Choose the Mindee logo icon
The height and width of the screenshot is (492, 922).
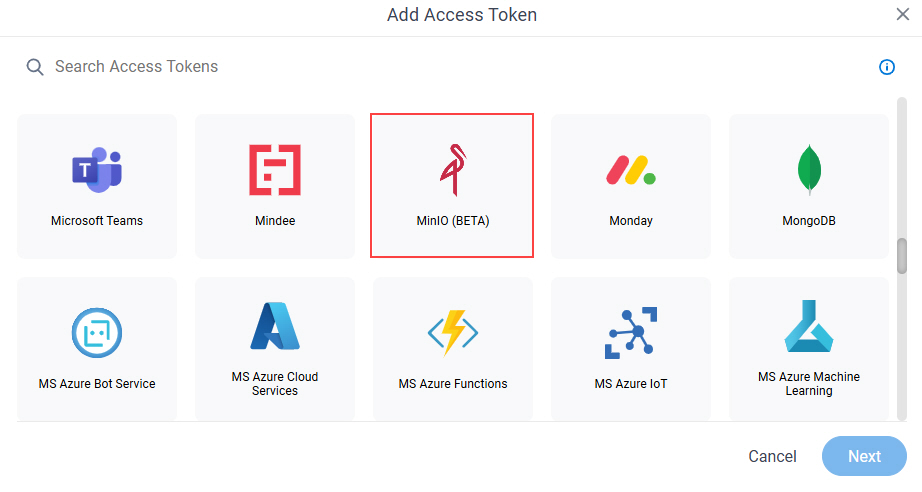tap(275, 170)
